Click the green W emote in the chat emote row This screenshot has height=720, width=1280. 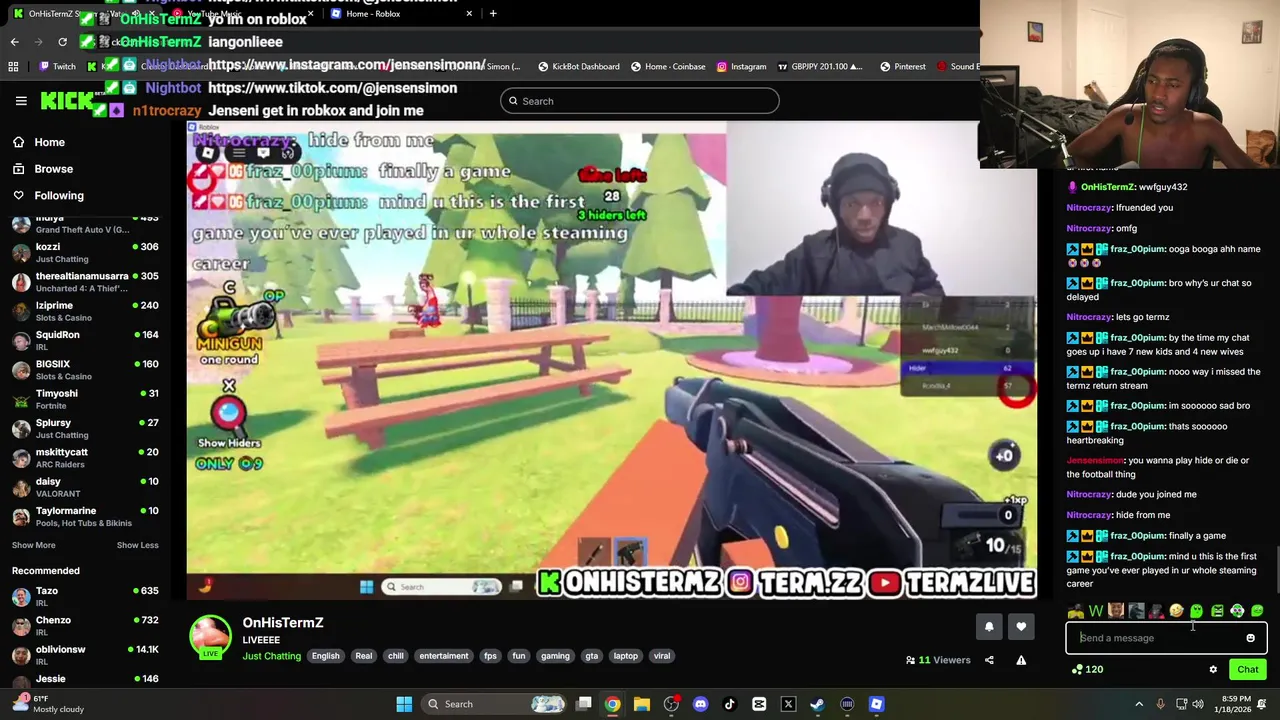(1096, 611)
